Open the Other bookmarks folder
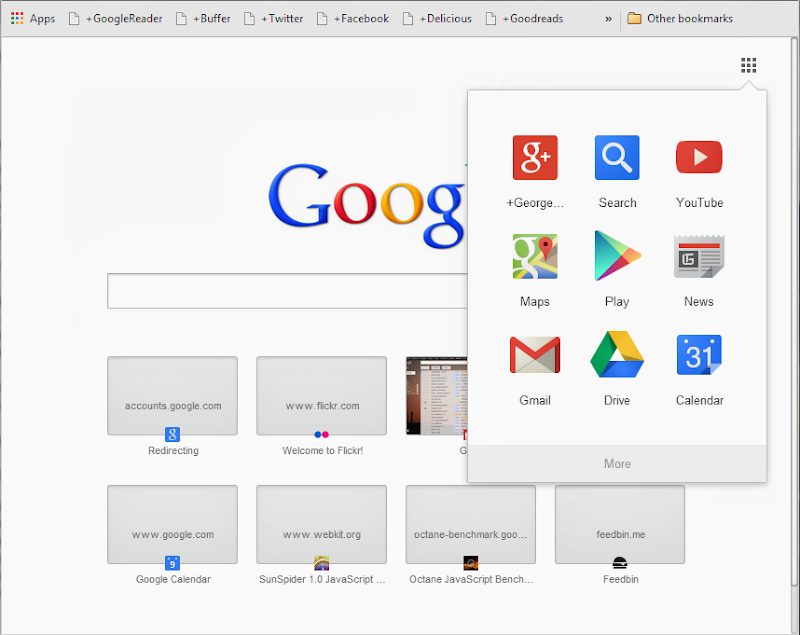 [x=680, y=18]
